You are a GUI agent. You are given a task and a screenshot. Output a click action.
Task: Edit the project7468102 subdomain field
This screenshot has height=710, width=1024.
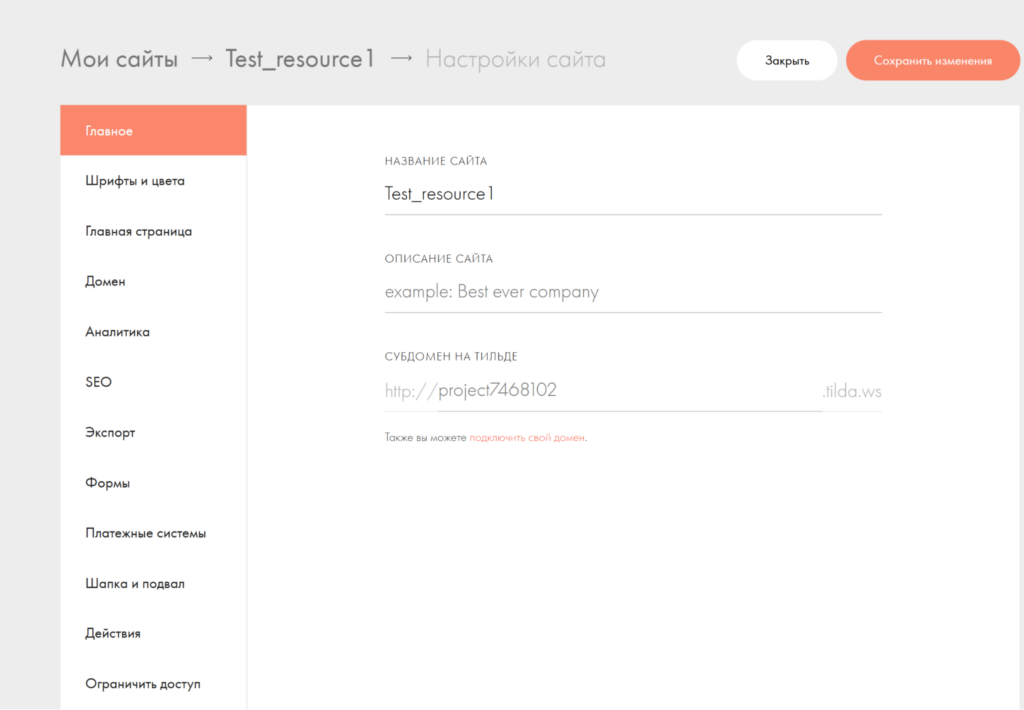click(x=628, y=390)
